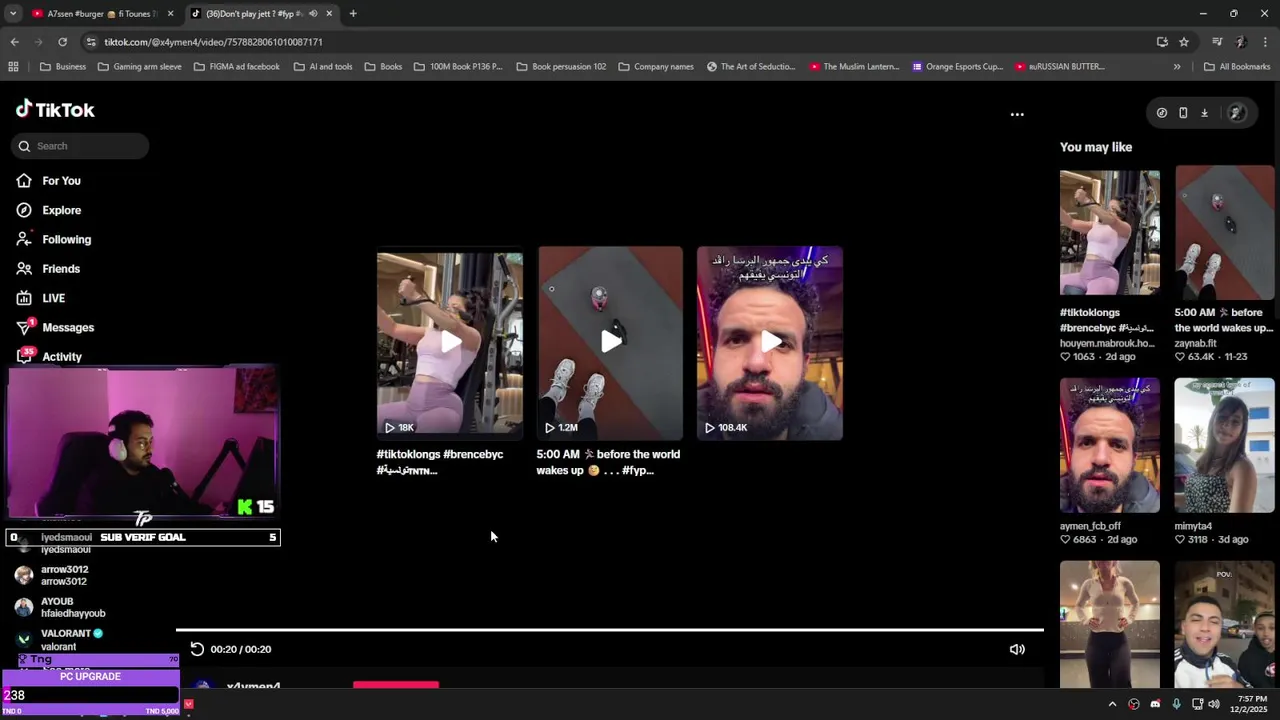This screenshot has width=1280, height=720.
Task: Click the phone app icon in top pill
Action: 1183,113
